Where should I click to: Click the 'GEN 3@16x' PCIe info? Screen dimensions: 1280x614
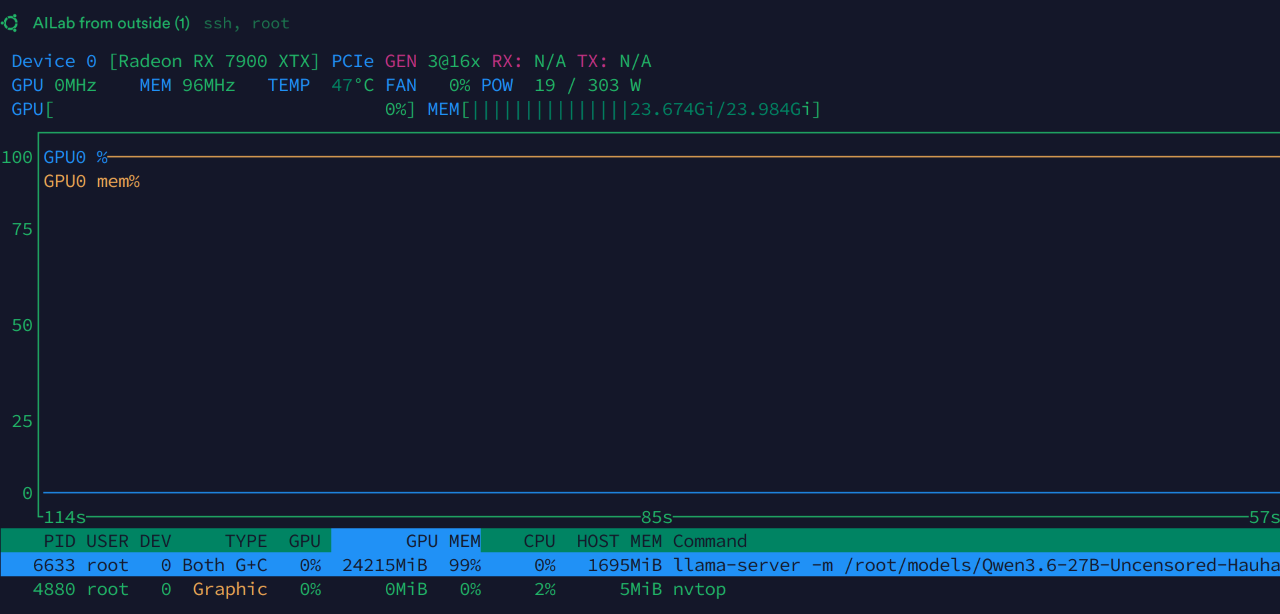pos(433,61)
